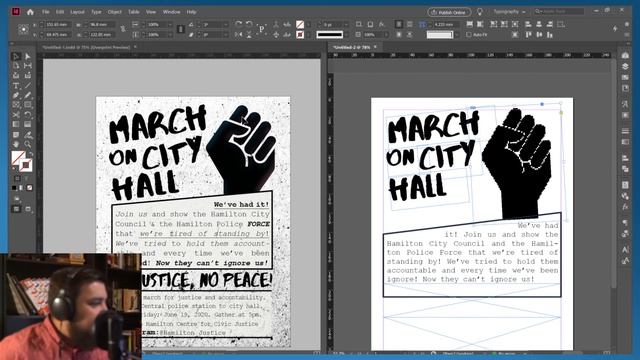The width and height of the screenshot is (640, 360).
Task: Select the Selection tool arrow
Action: [x=16, y=56]
